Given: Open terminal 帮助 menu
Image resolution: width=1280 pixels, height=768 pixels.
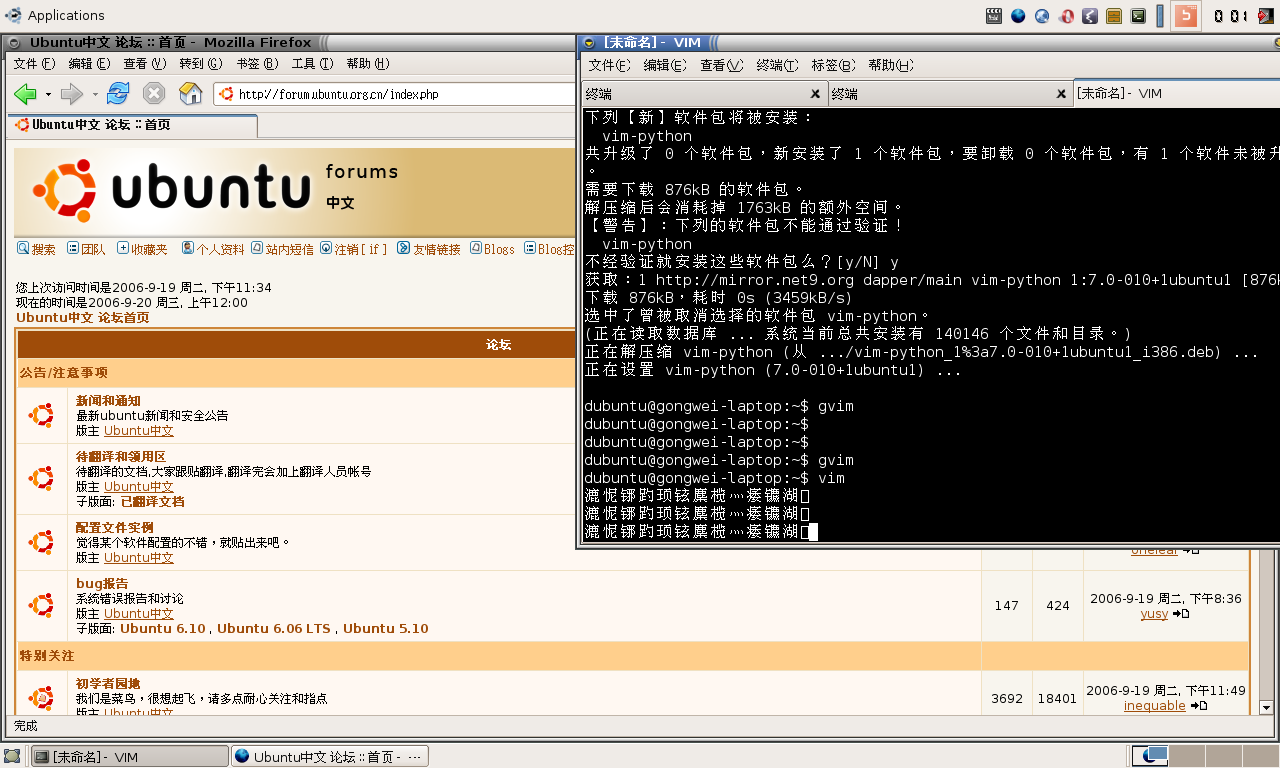Looking at the screenshot, I should (x=890, y=65).
